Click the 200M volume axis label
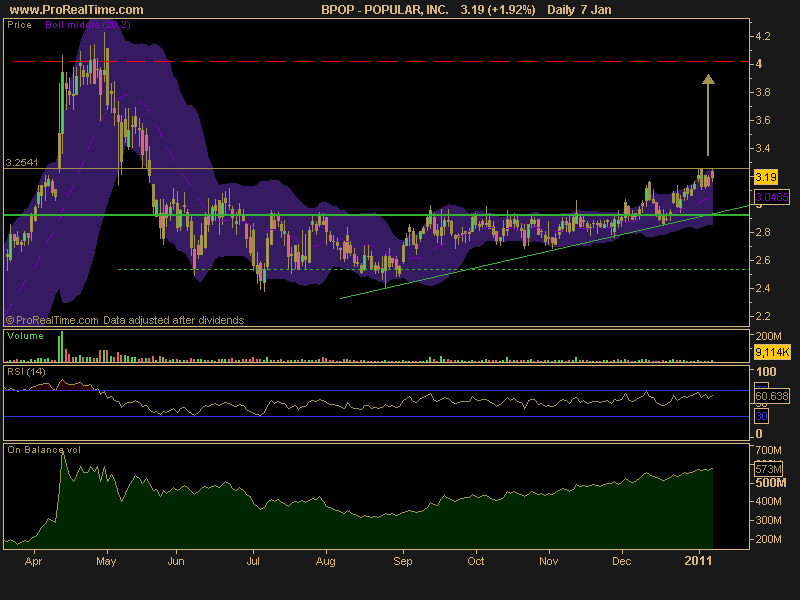The image size is (800, 600). point(768,336)
